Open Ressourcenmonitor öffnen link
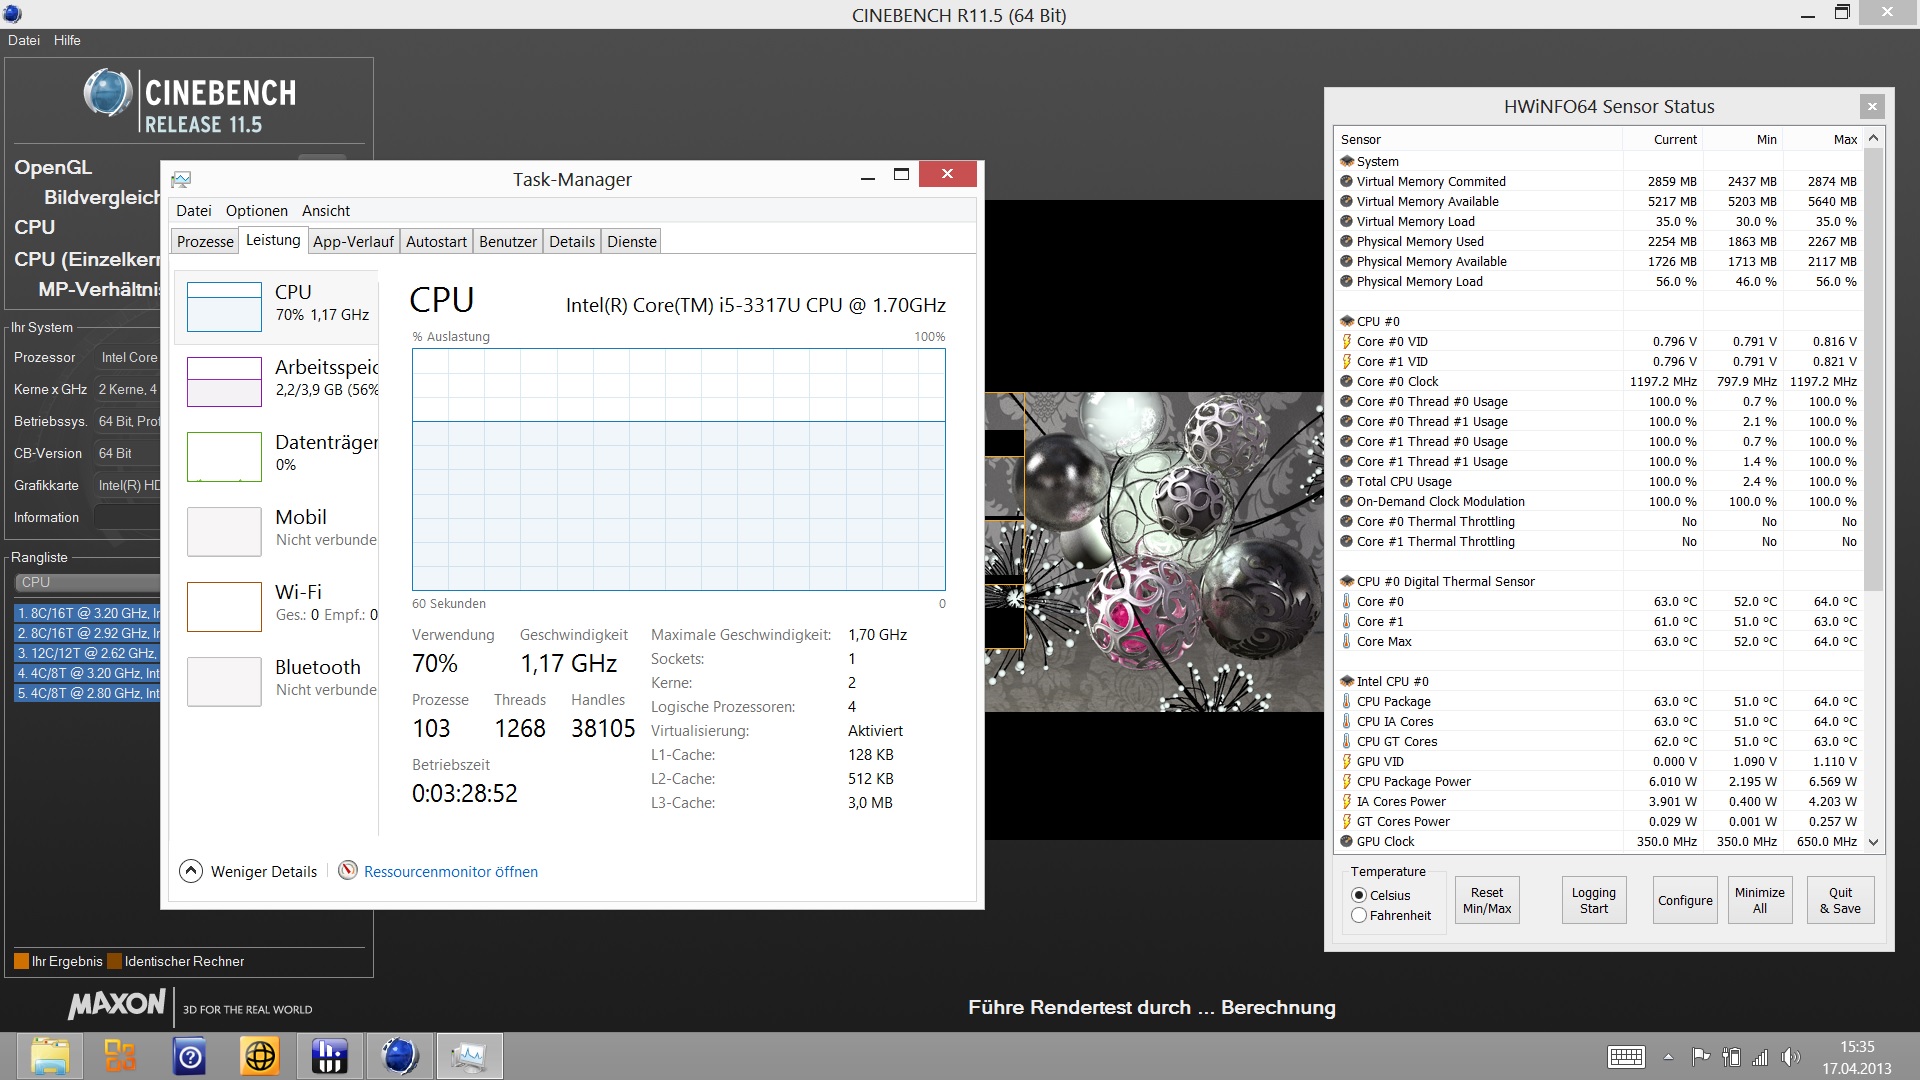The height and width of the screenshot is (1080, 1920). (450, 872)
